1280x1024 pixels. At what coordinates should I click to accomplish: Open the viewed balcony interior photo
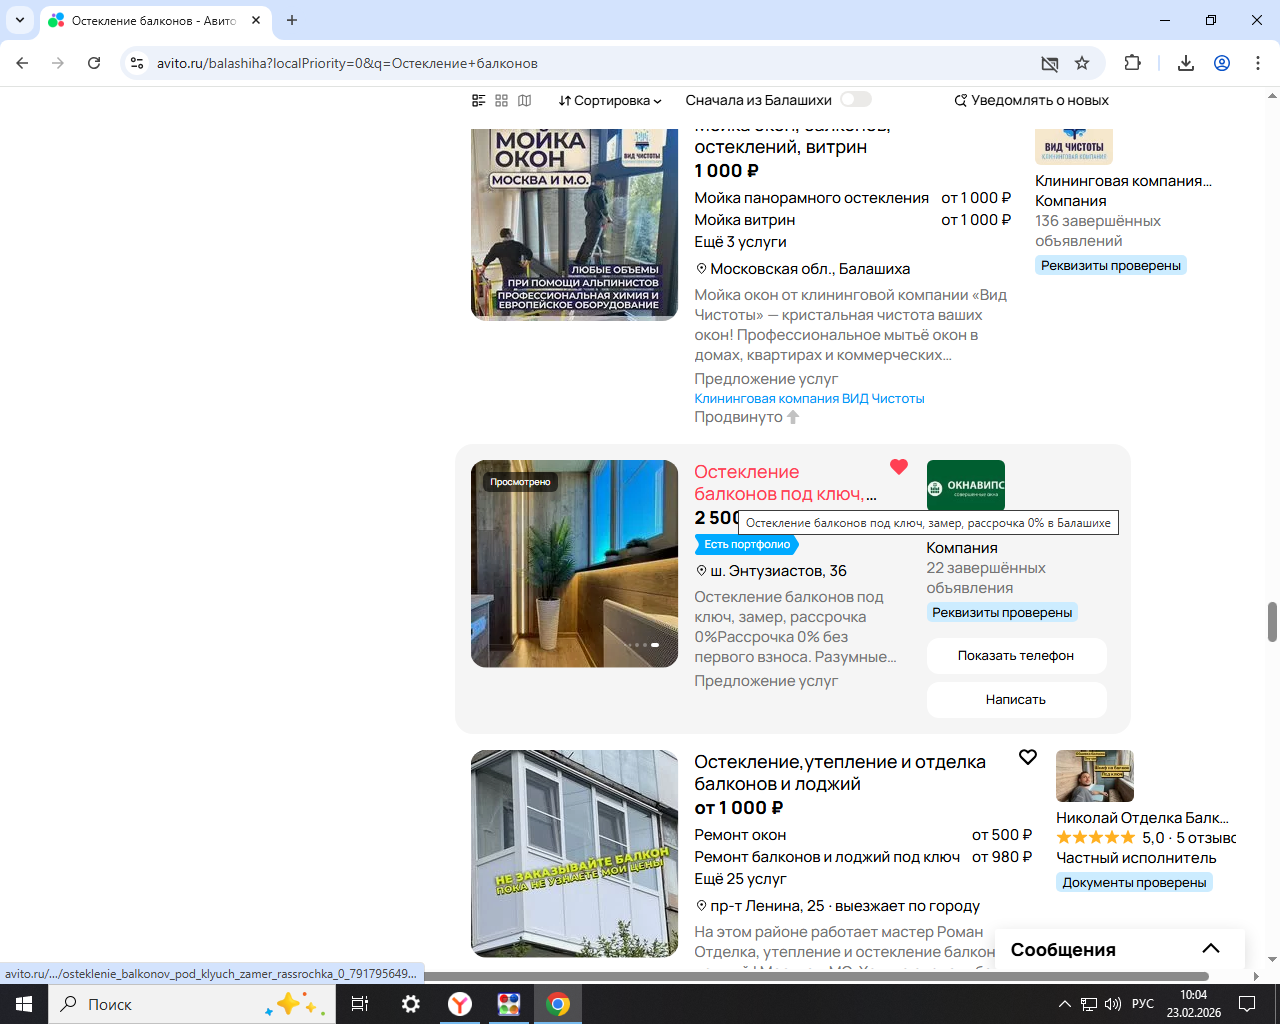click(574, 564)
